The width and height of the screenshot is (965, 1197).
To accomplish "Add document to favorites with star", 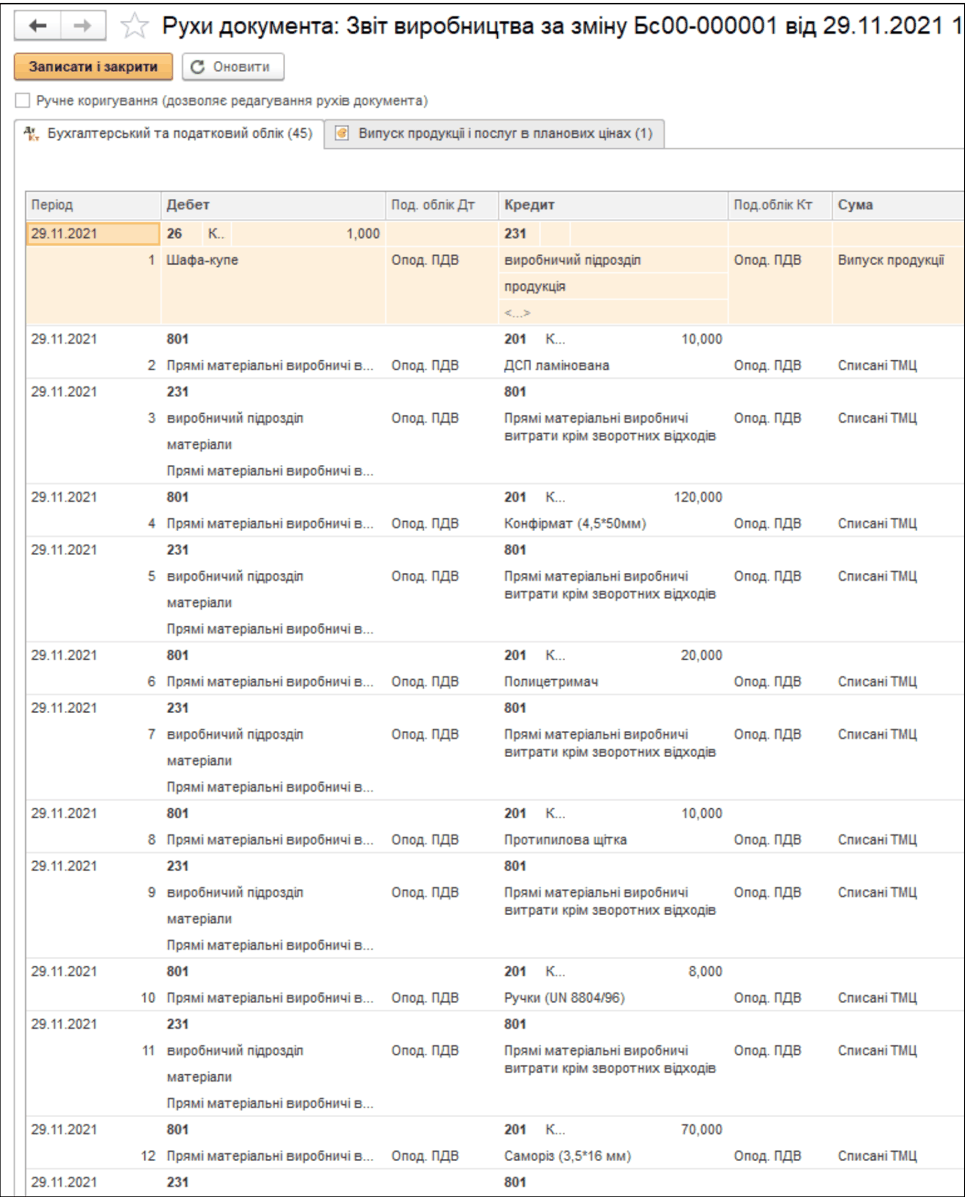I will click(134, 27).
